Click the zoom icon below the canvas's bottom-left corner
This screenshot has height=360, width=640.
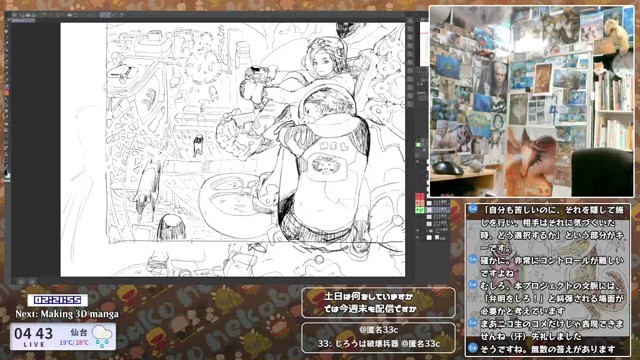[x=21, y=282]
